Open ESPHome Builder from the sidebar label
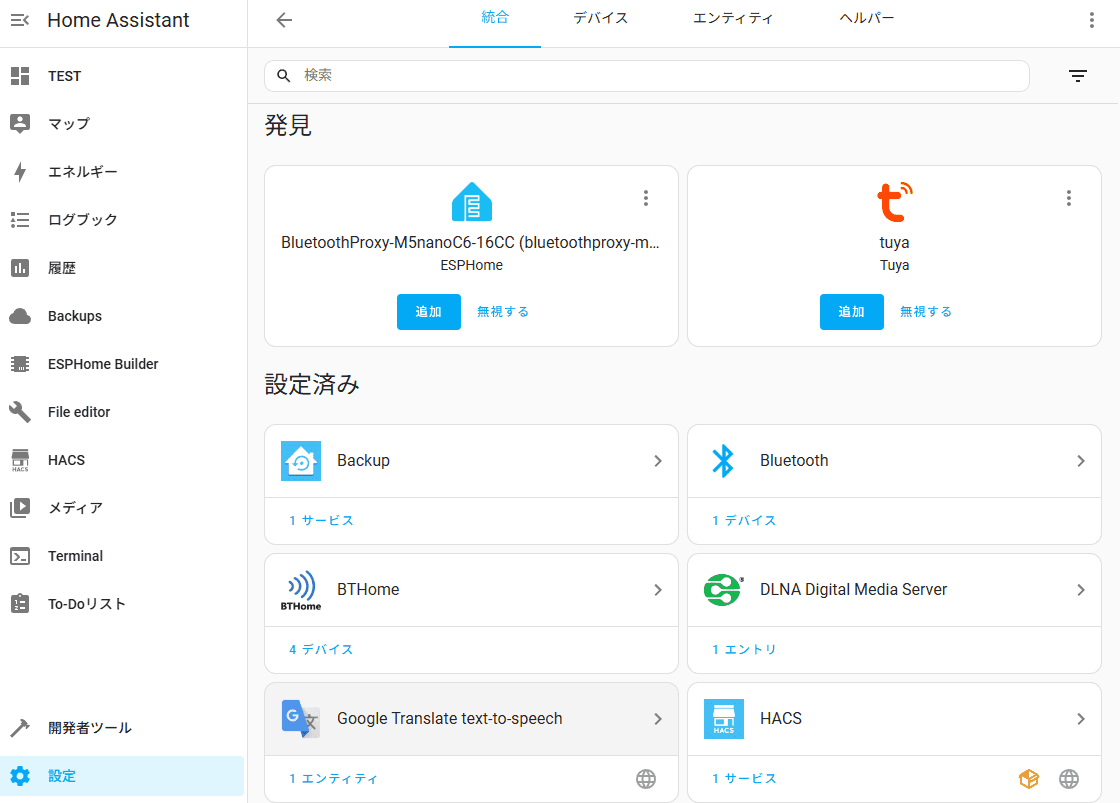The image size is (1120, 803). [x=103, y=364]
